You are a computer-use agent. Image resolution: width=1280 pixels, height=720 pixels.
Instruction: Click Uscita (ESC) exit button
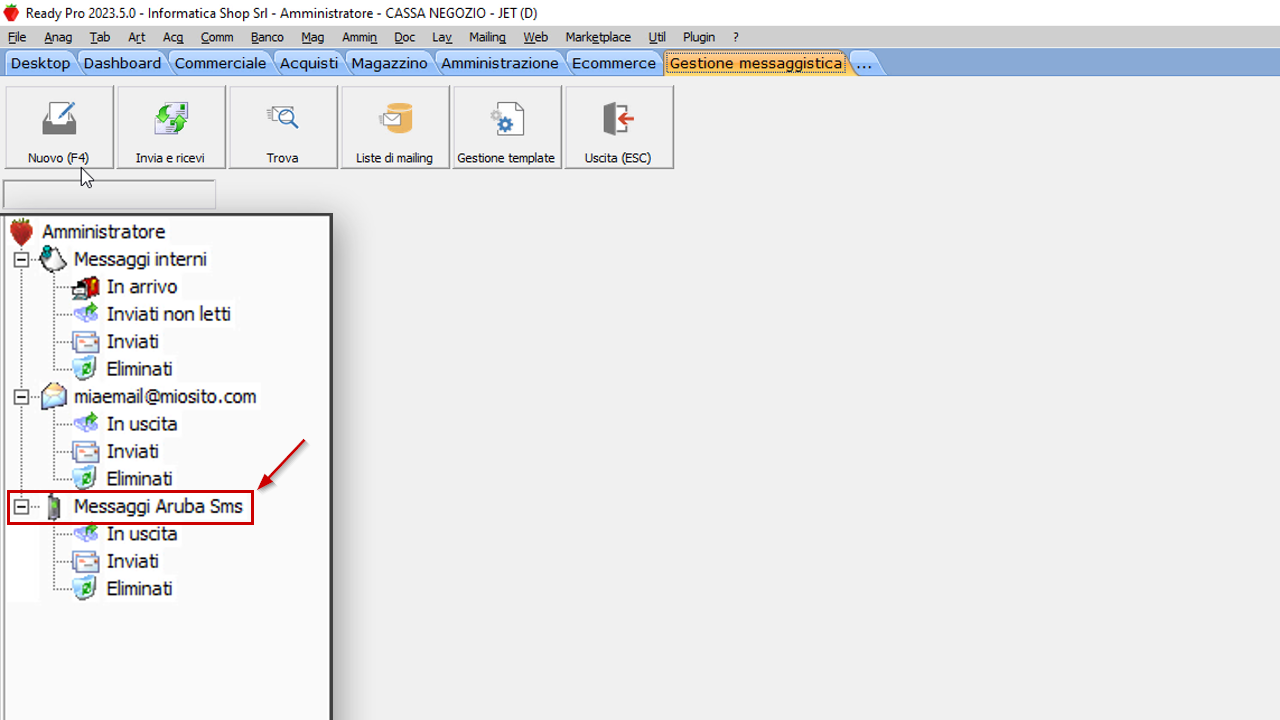tap(619, 127)
